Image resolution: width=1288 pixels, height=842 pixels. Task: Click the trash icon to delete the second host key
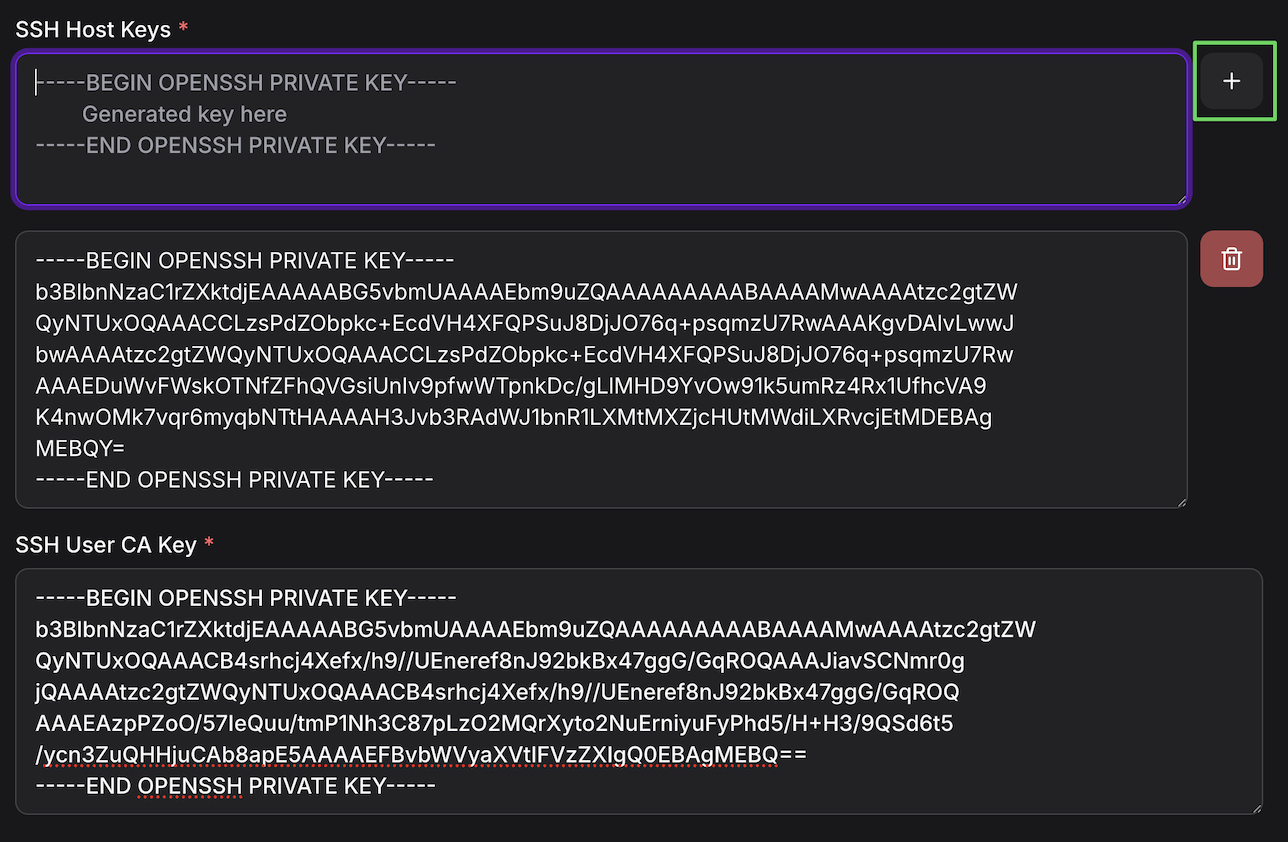click(x=1231, y=258)
